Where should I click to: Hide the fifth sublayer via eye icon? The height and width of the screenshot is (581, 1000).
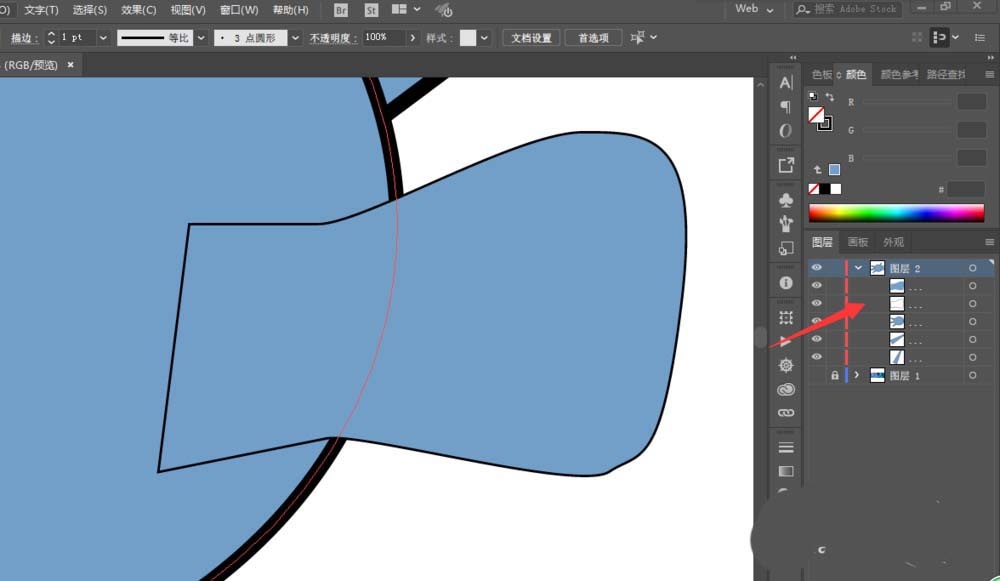point(816,357)
